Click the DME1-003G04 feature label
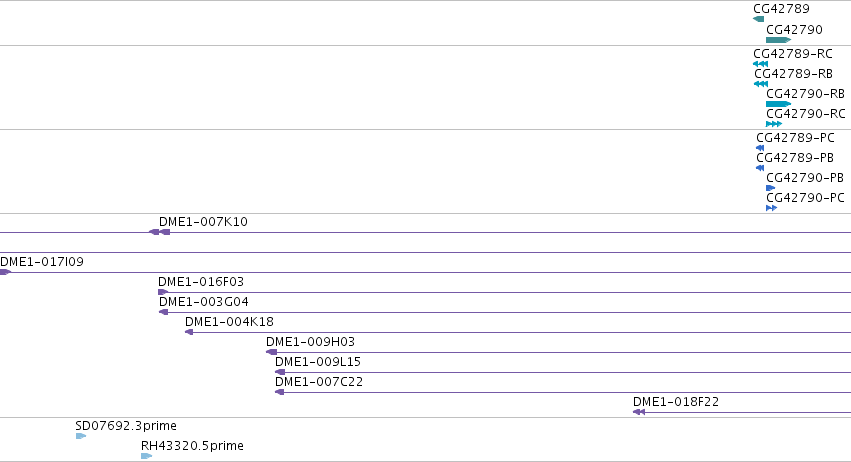Viewport: 851px width, 462px height. tap(204, 302)
